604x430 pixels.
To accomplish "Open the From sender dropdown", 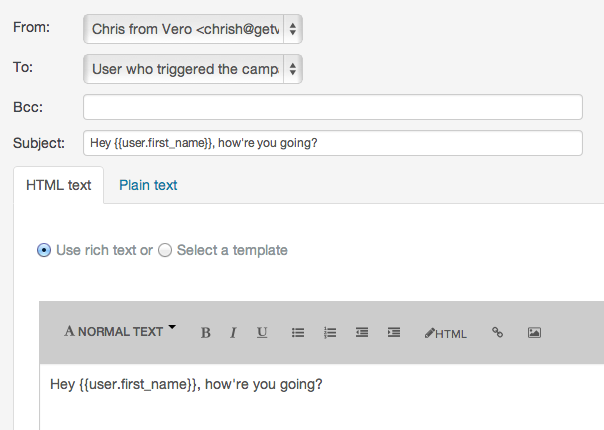I will [193, 30].
